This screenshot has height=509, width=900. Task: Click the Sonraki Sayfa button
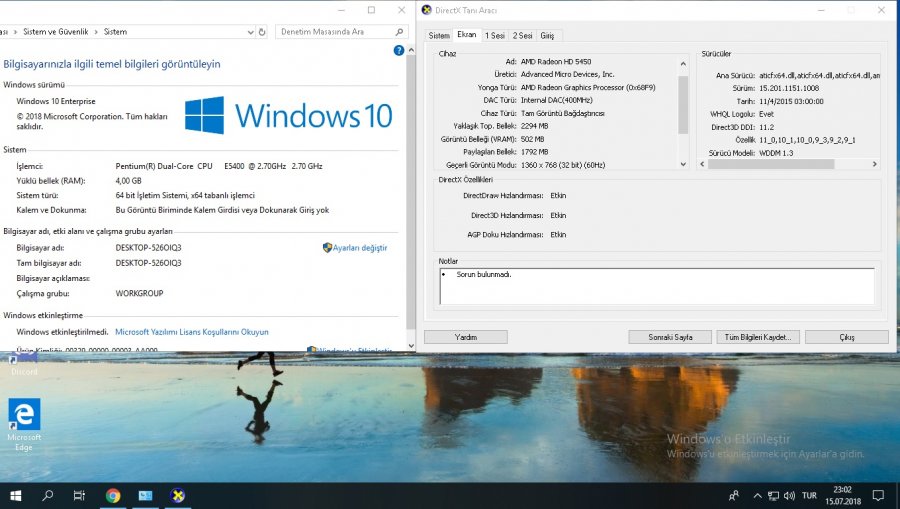click(670, 337)
